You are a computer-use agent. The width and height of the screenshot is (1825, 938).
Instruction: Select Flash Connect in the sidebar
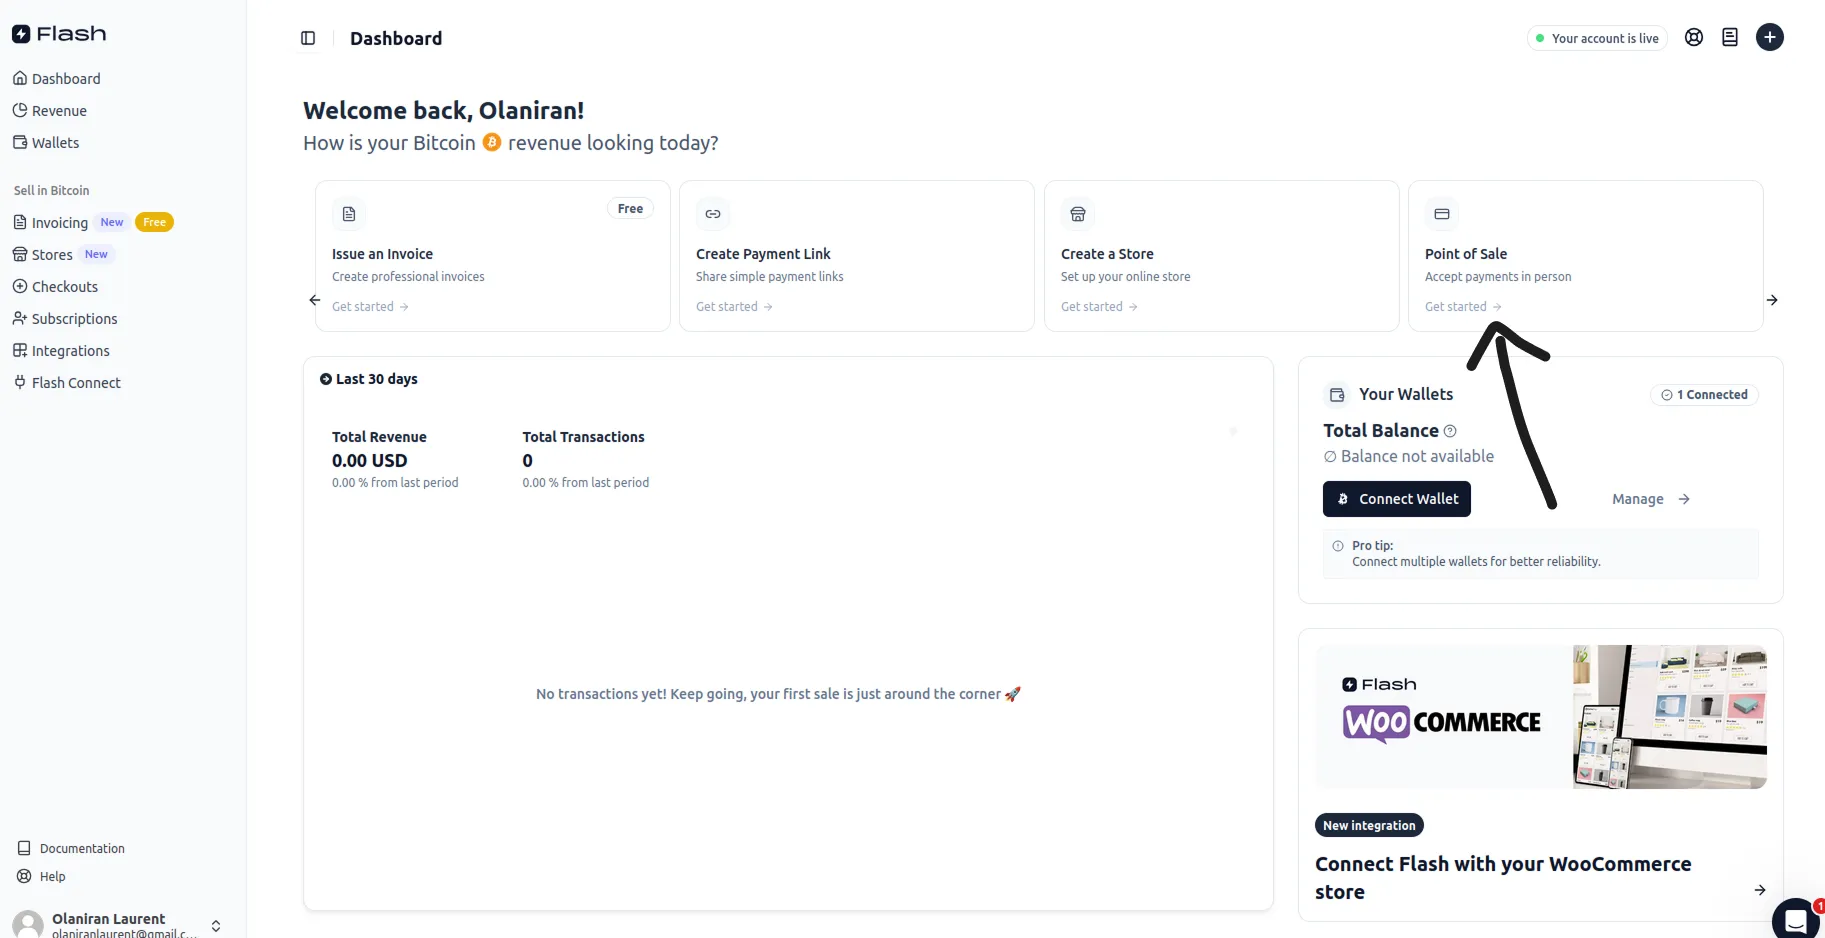tap(76, 383)
